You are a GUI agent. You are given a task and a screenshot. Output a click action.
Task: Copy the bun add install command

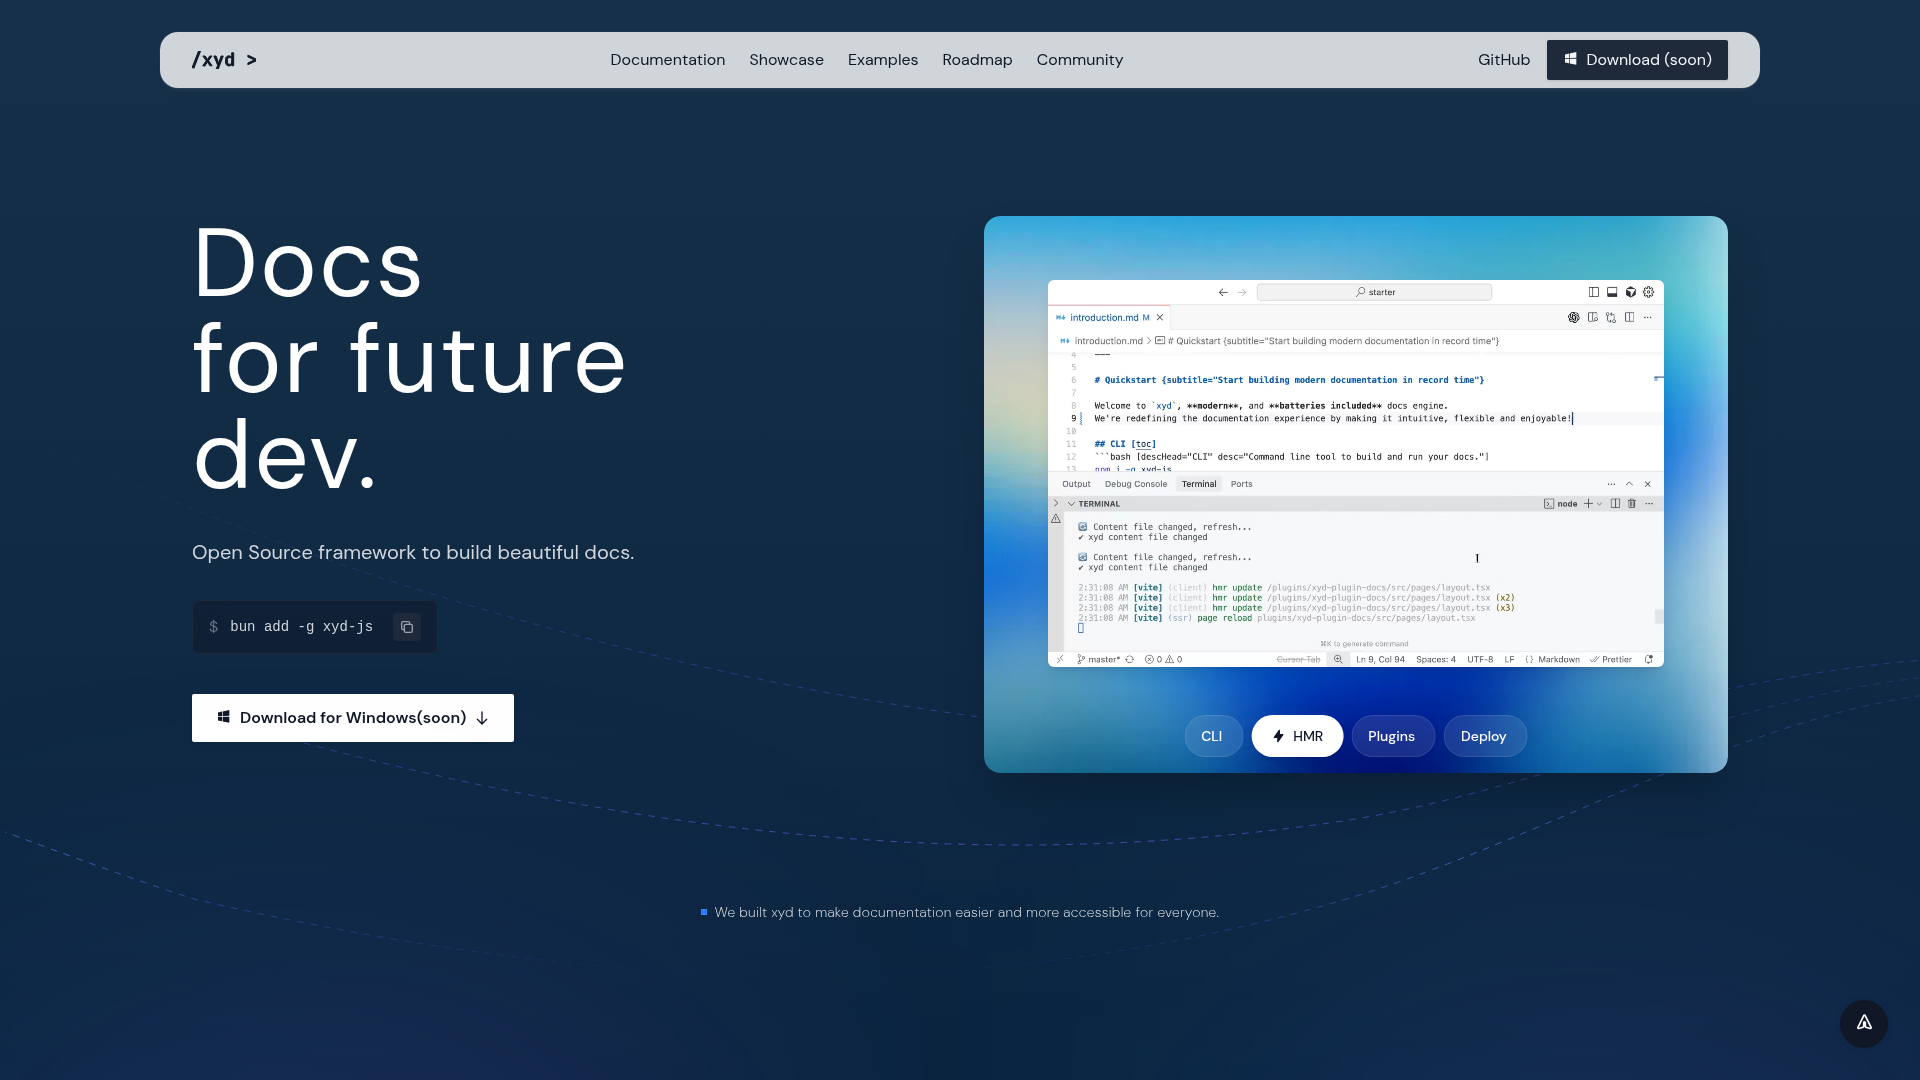pyautogui.click(x=407, y=627)
